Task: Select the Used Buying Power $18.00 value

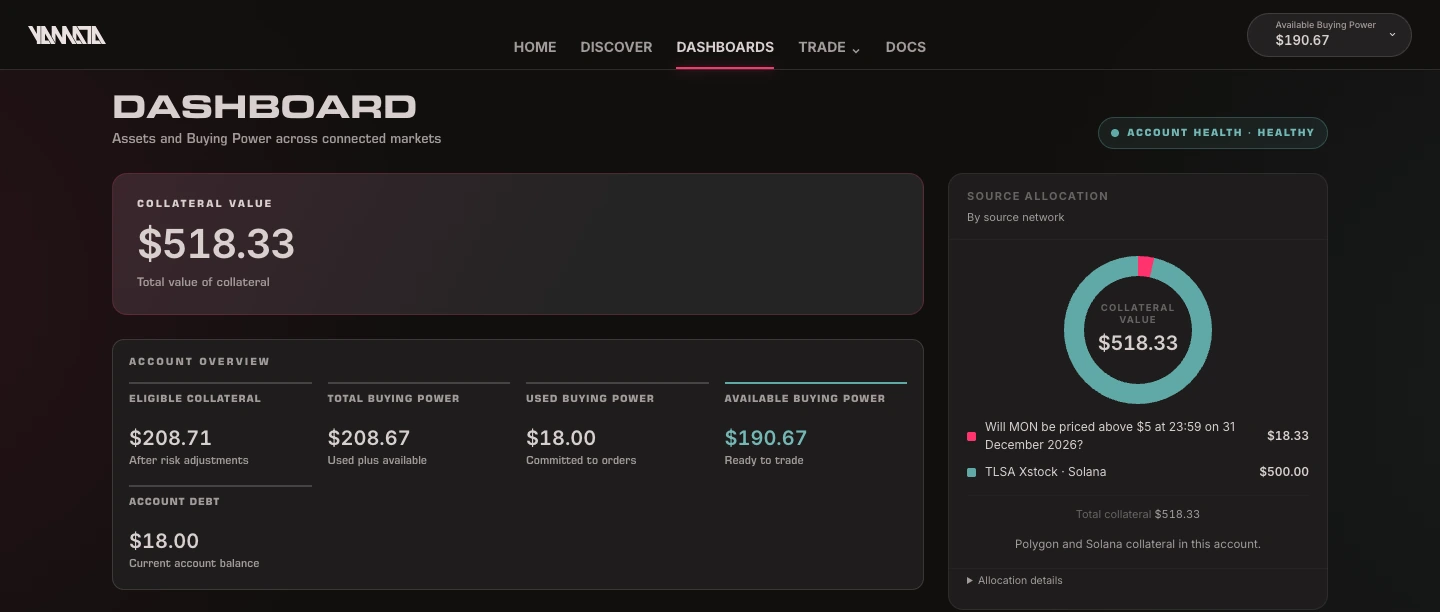Action: coord(561,438)
